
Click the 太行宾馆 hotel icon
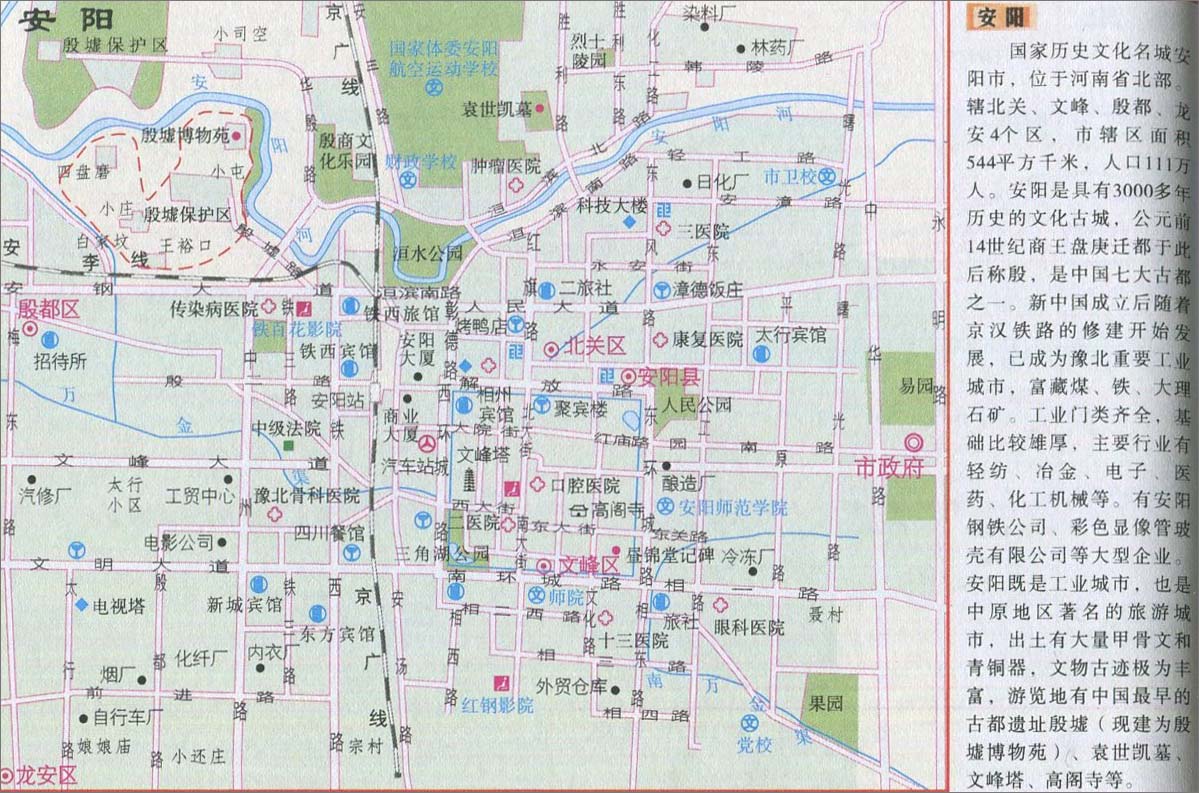(x=762, y=354)
